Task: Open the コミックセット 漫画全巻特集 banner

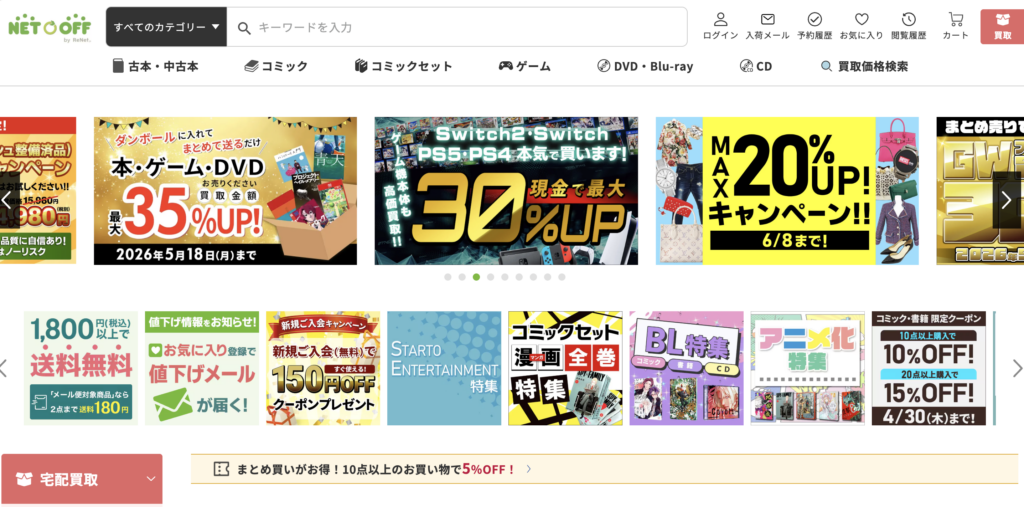Action: pos(566,368)
